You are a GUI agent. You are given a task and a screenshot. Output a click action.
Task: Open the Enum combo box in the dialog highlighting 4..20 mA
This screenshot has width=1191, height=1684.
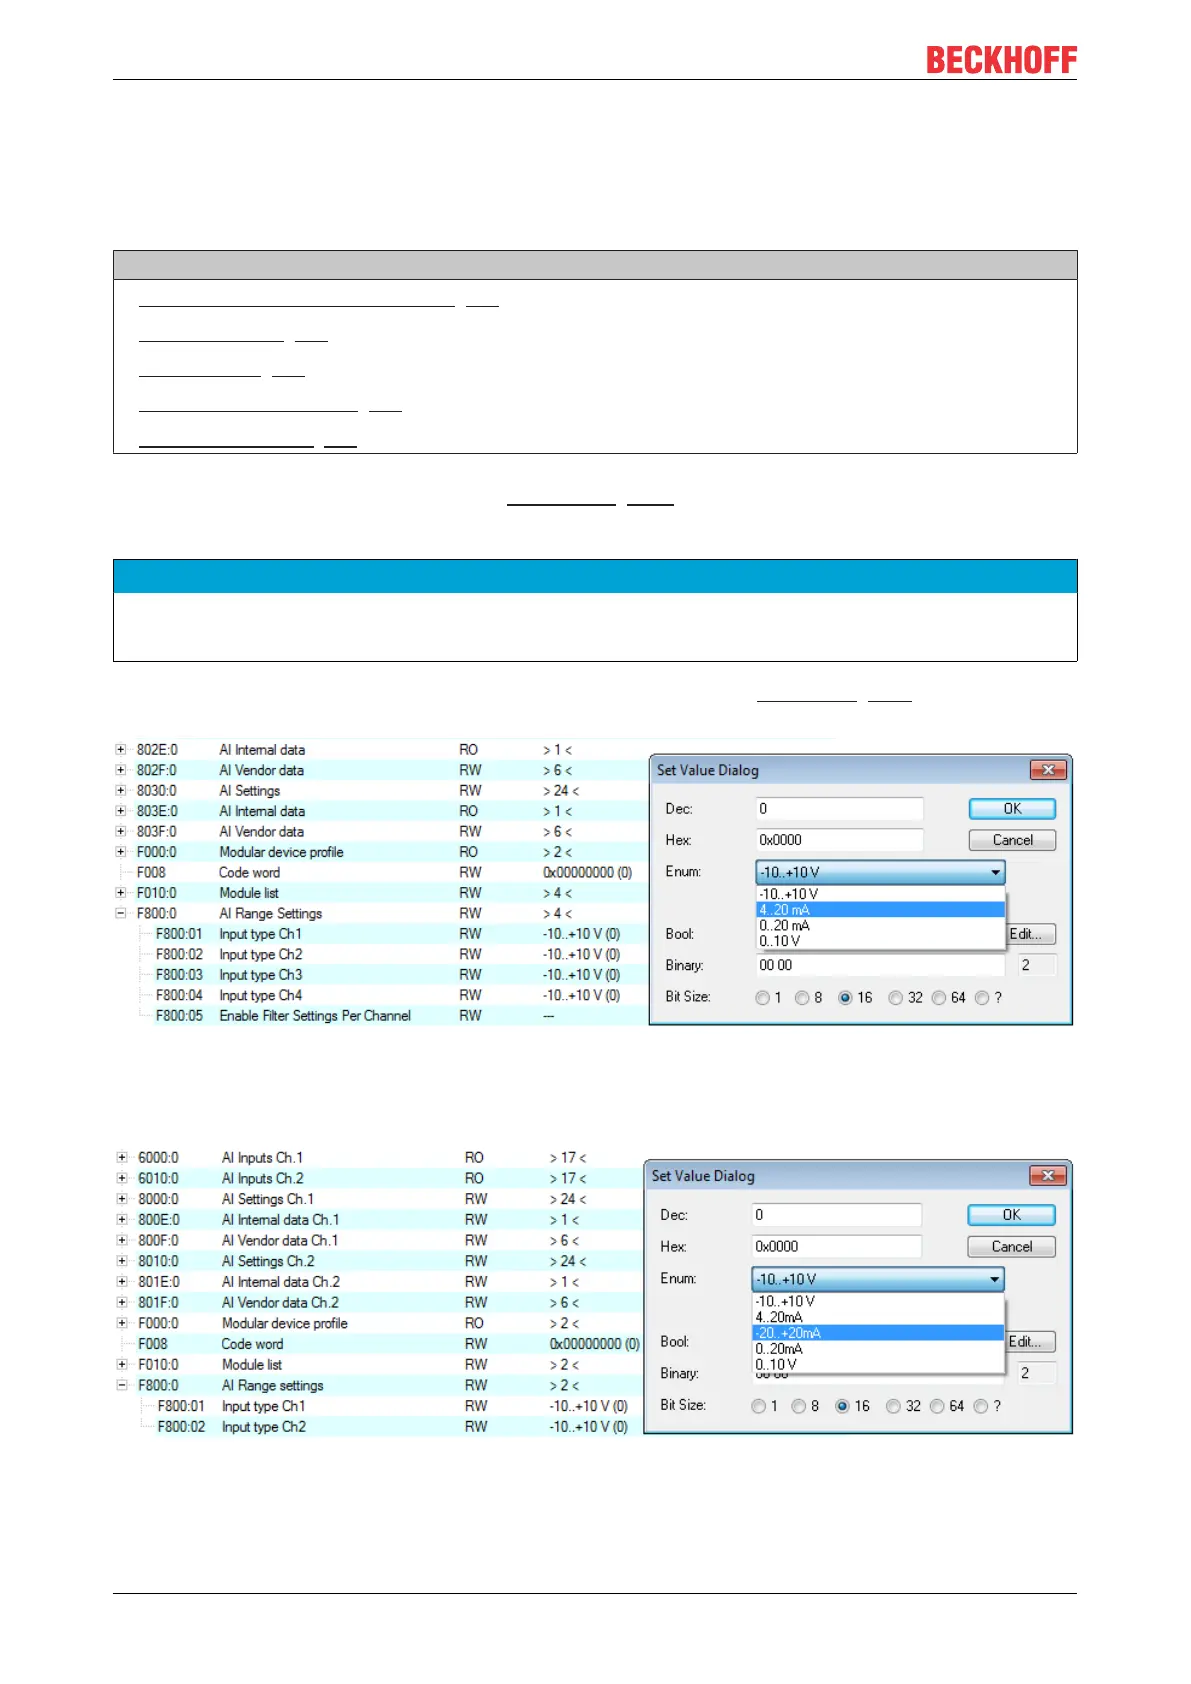pyautogui.click(x=880, y=872)
